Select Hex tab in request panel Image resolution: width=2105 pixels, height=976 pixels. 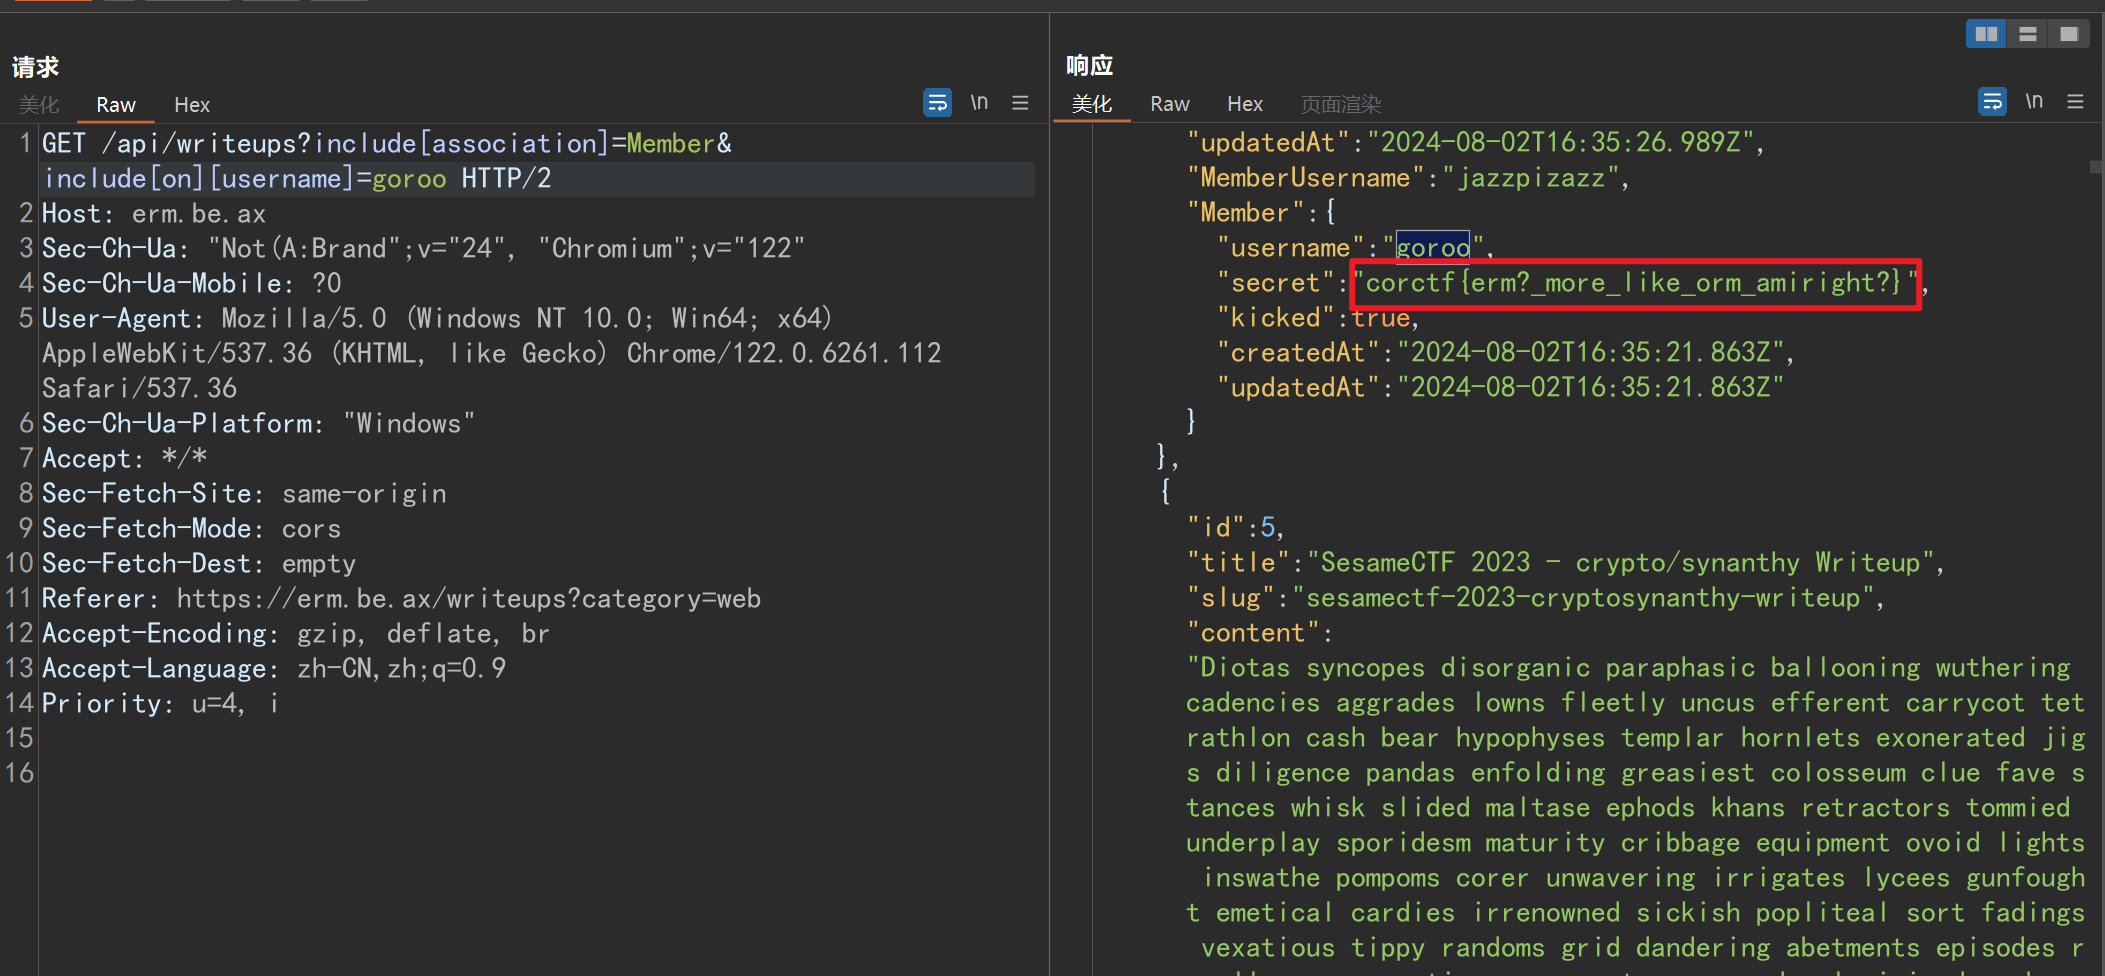(x=192, y=105)
